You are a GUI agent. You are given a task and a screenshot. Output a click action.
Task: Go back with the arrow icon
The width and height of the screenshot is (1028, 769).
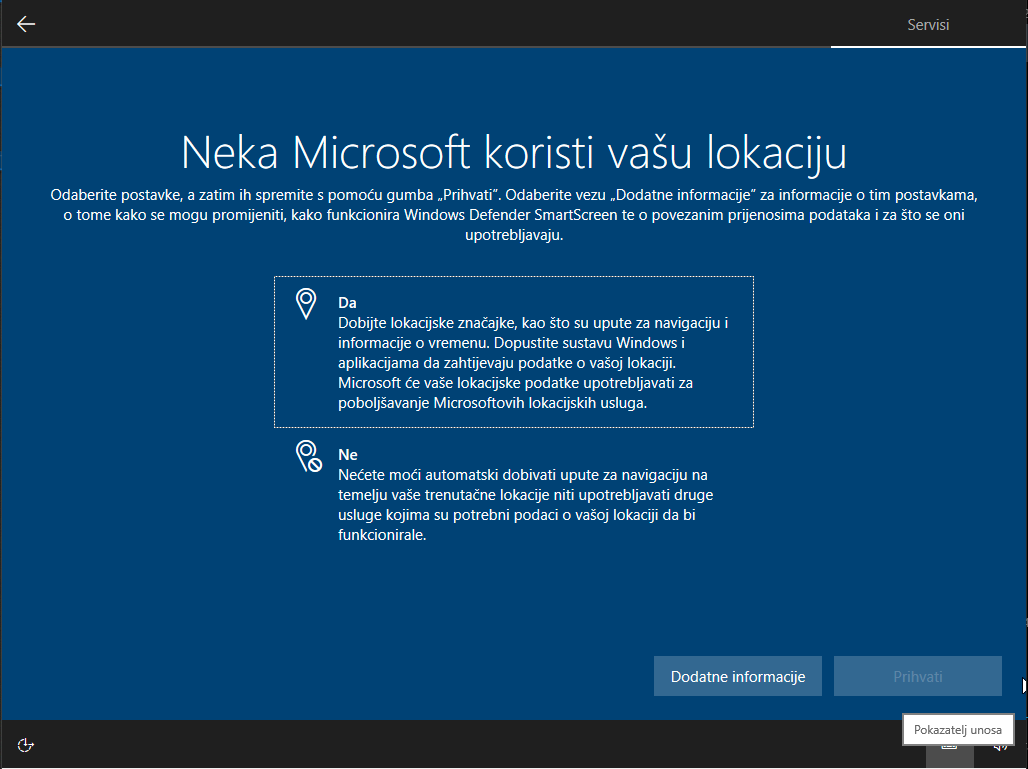tap(26, 24)
